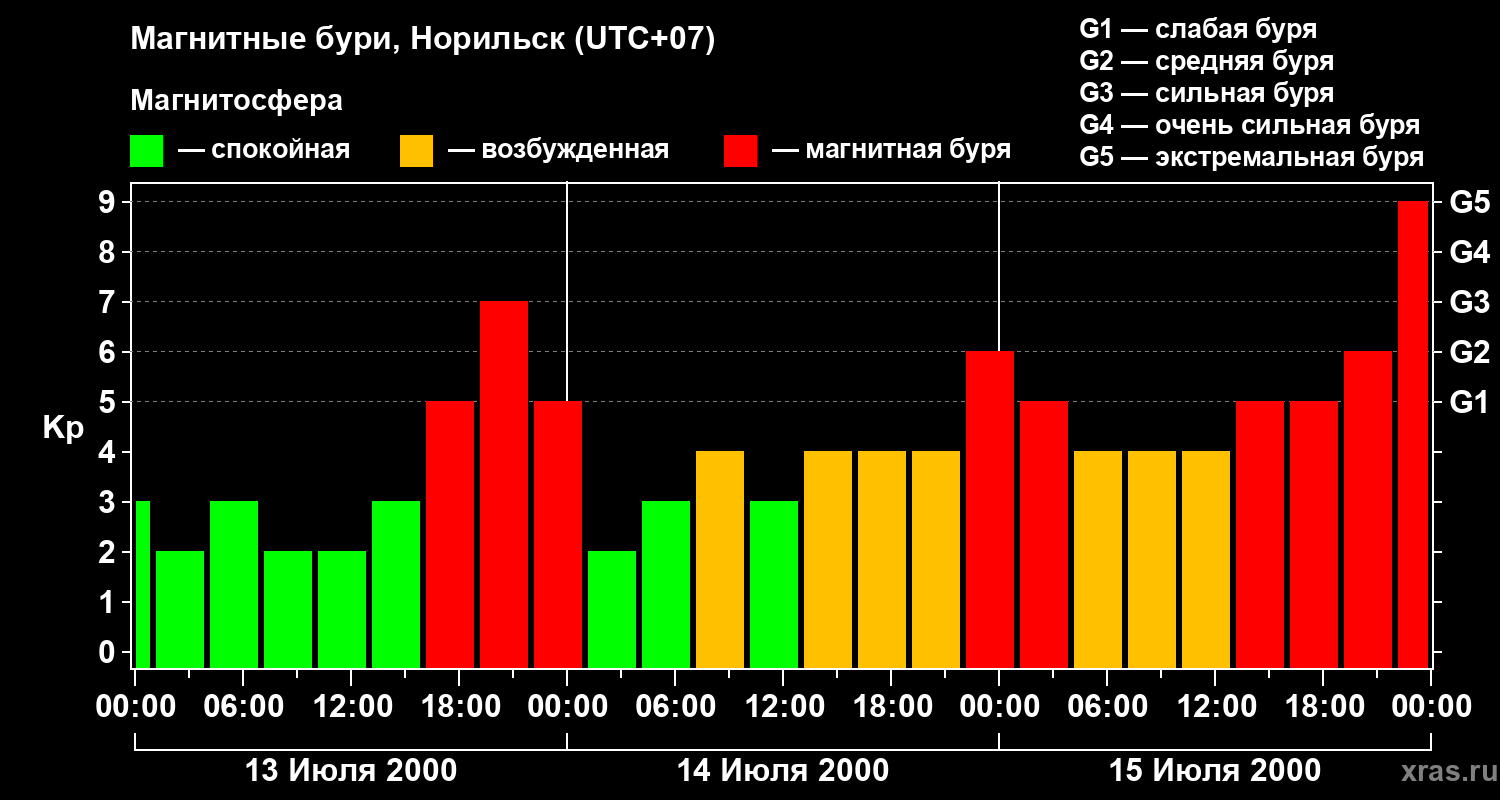The width and height of the screenshot is (1500, 800).
Task: Click the standalone 'G5' right-axis label
Action: click(1469, 203)
